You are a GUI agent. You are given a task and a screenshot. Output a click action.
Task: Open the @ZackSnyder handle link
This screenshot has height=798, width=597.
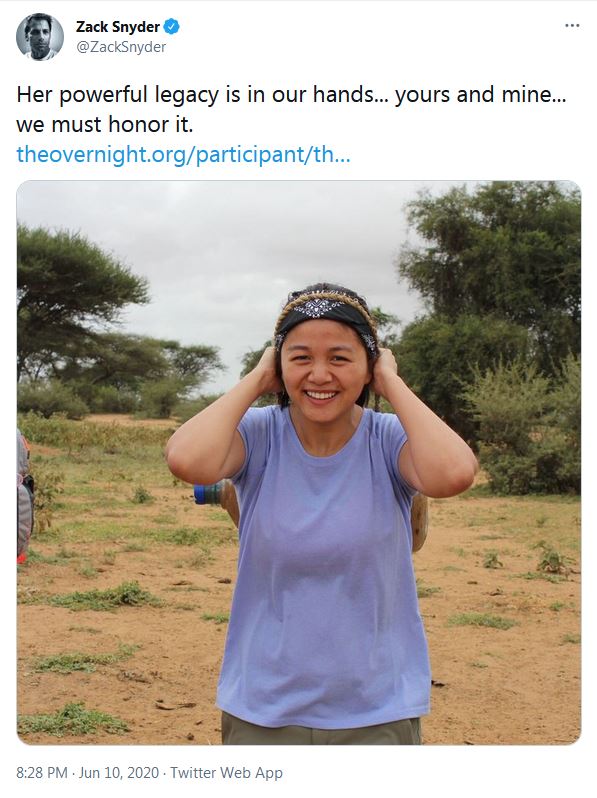[121, 47]
